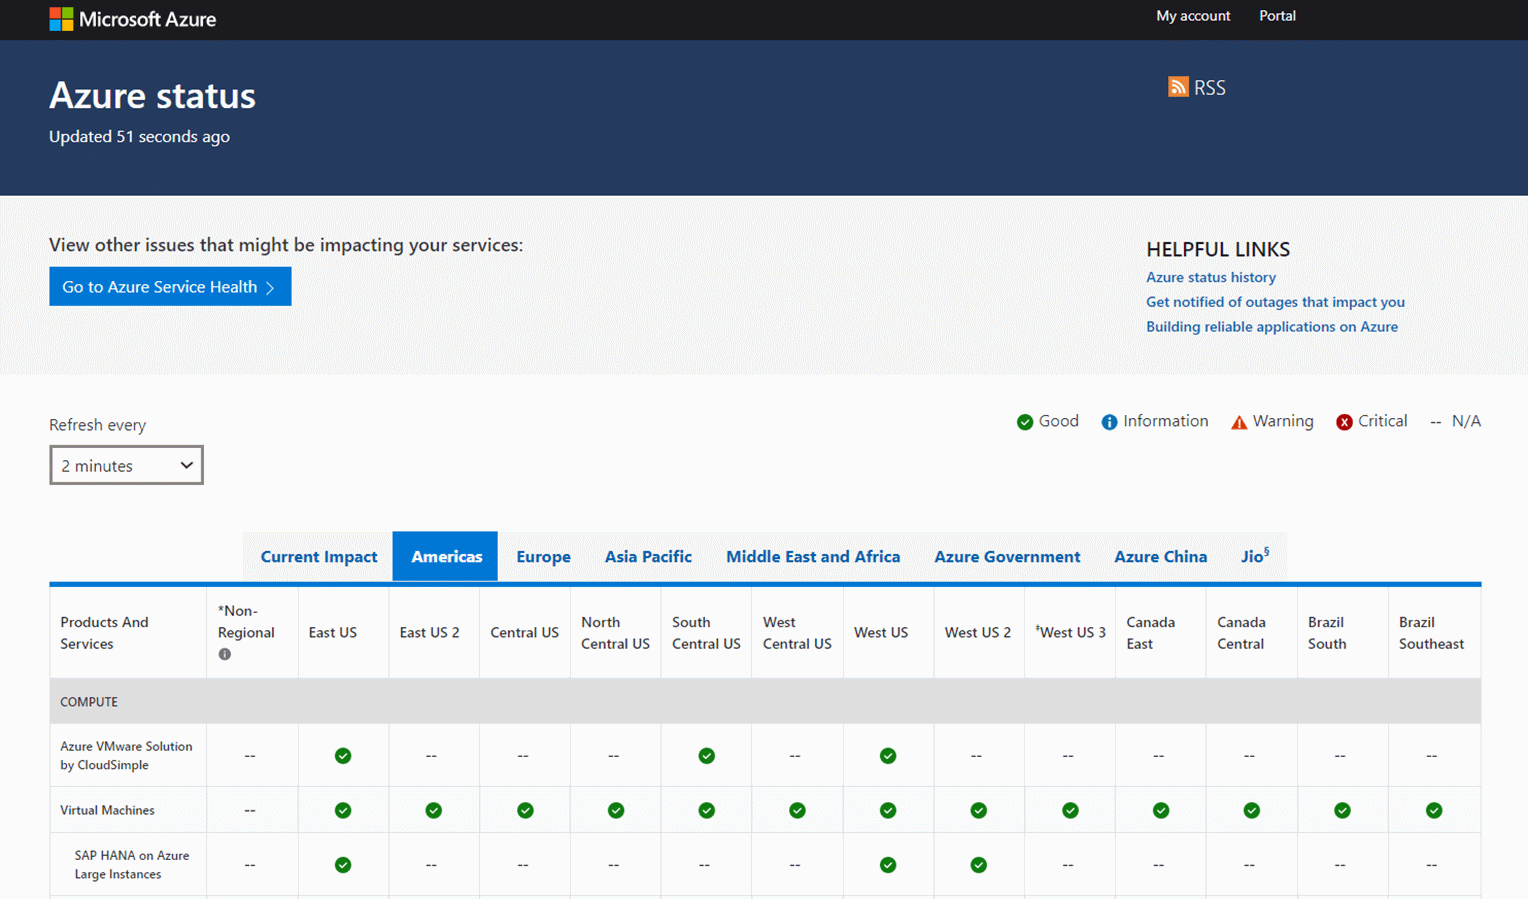Switch to the Europe tab

(543, 556)
